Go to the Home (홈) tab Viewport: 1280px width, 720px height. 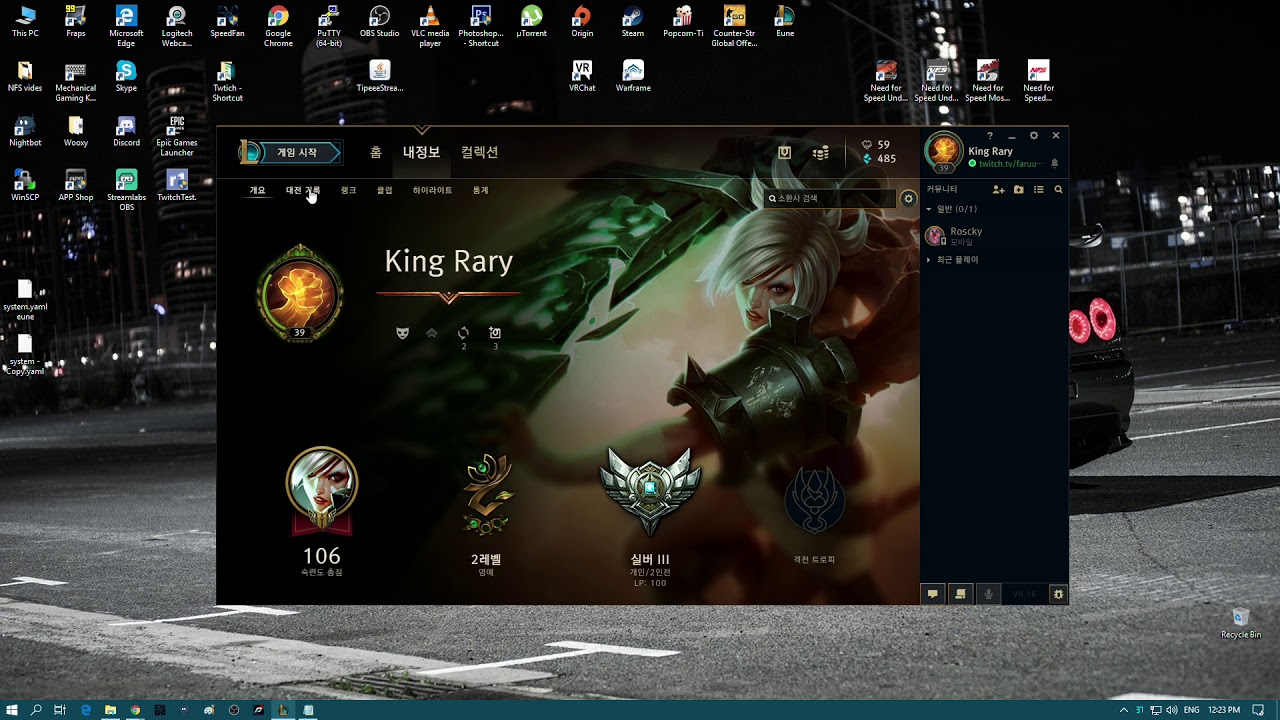(x=375, y=152)
